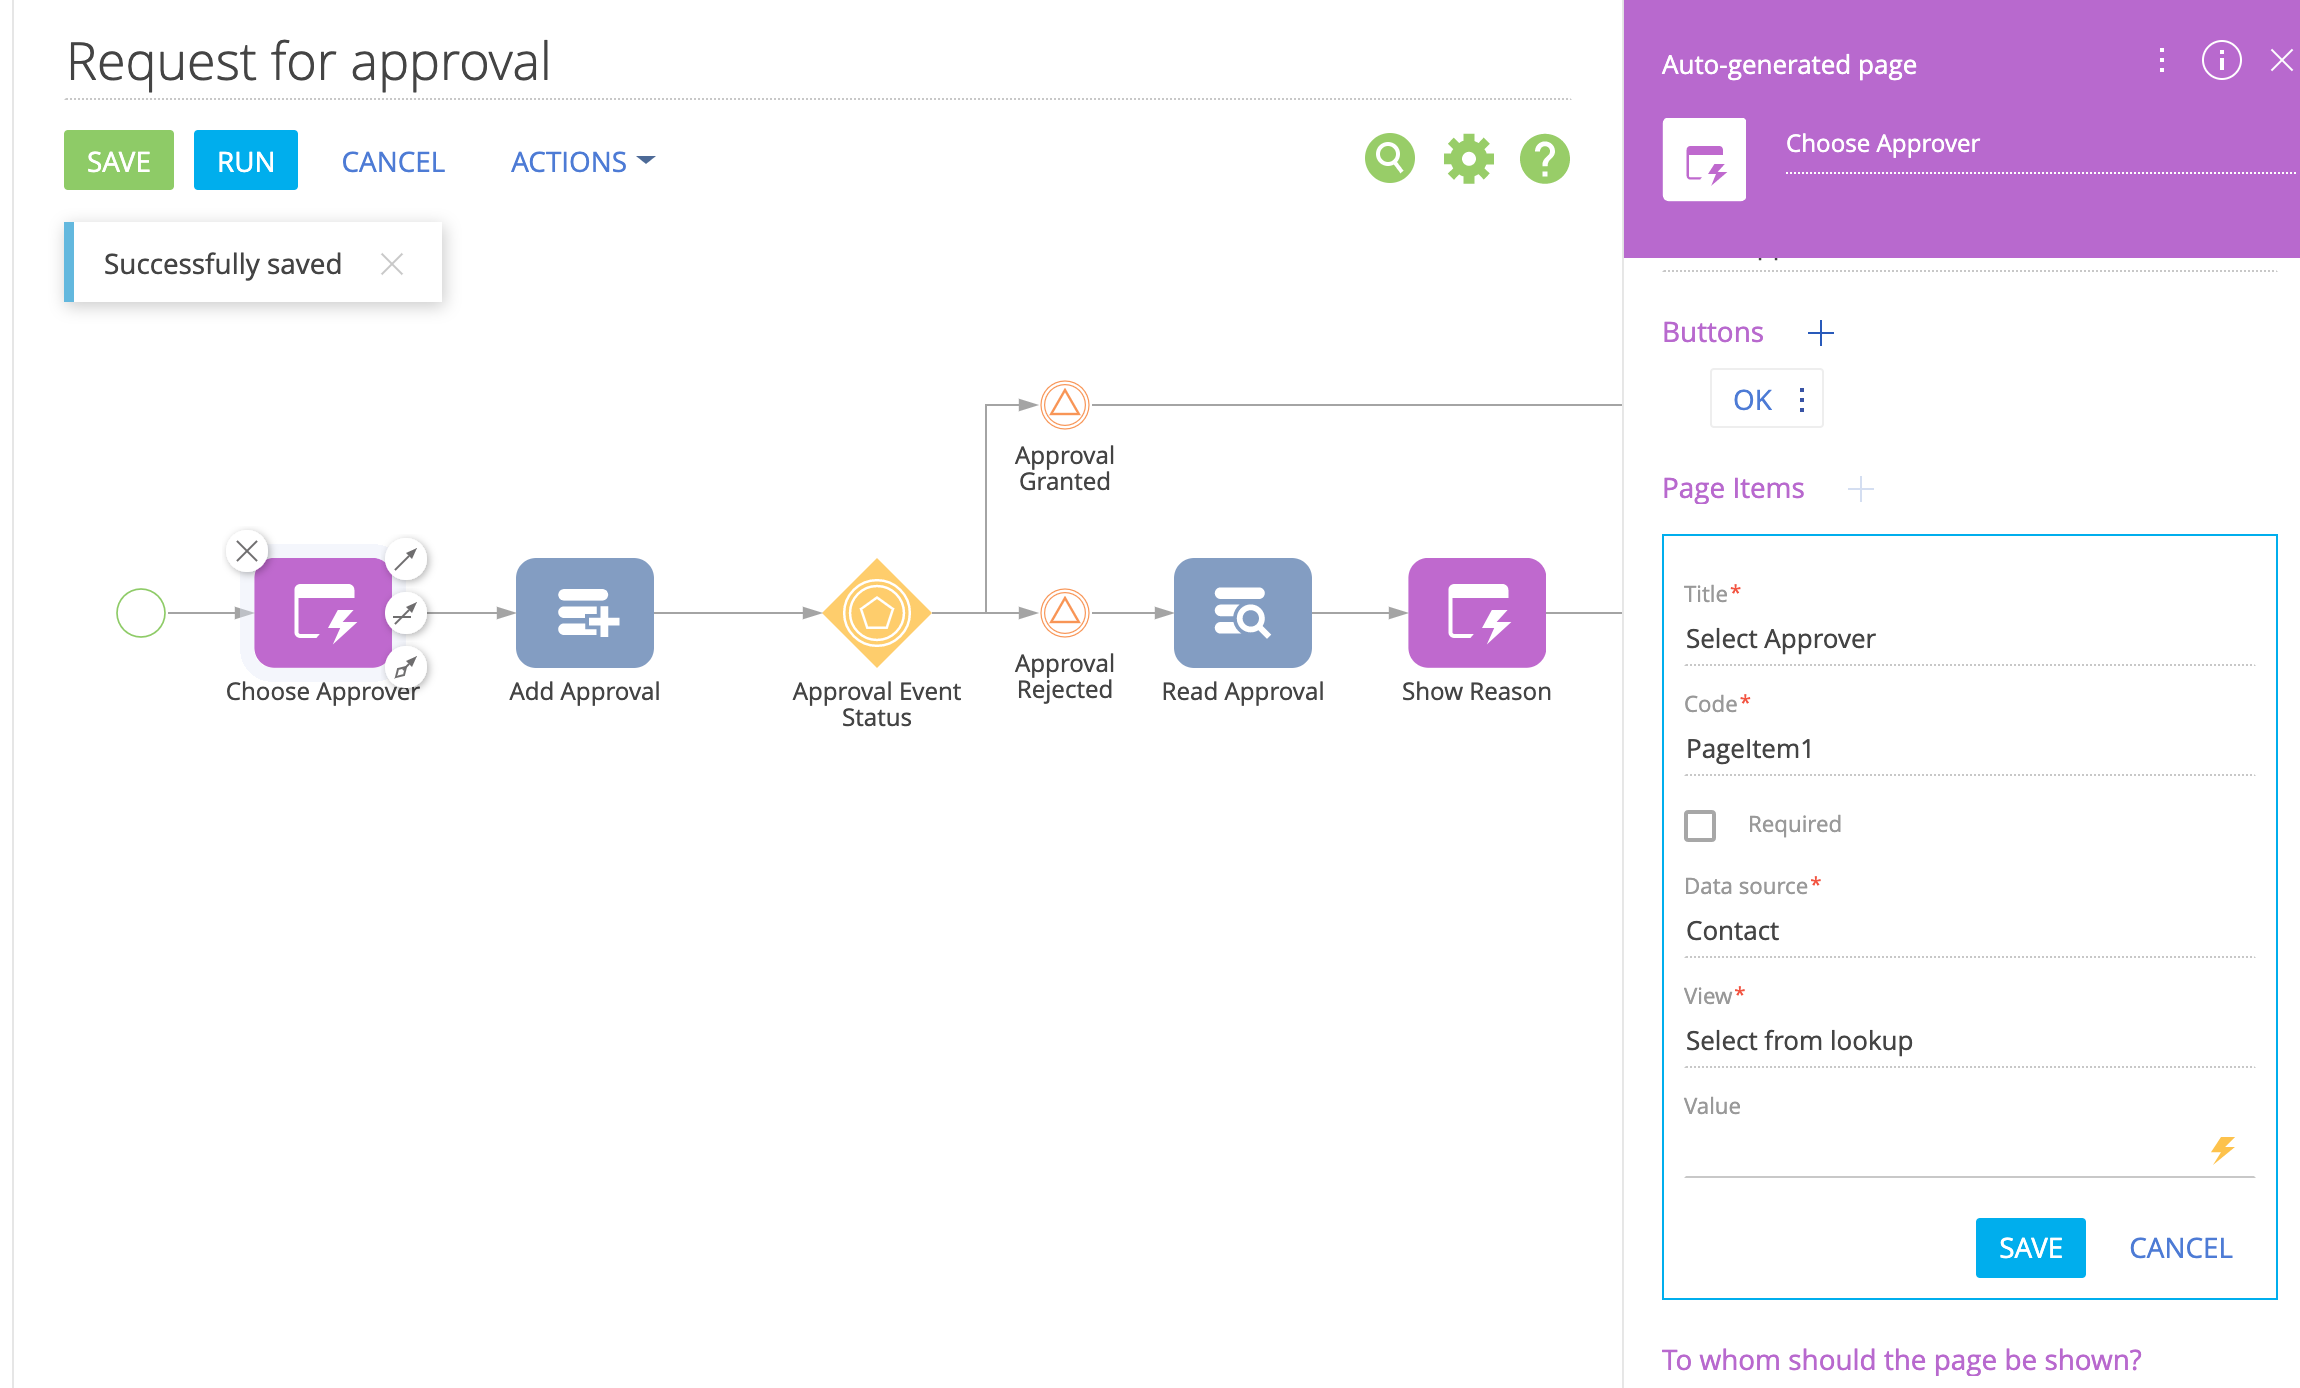Click To whom should page be shown heading
Screen dimensions: 2300x1388
[1901, 1360]
